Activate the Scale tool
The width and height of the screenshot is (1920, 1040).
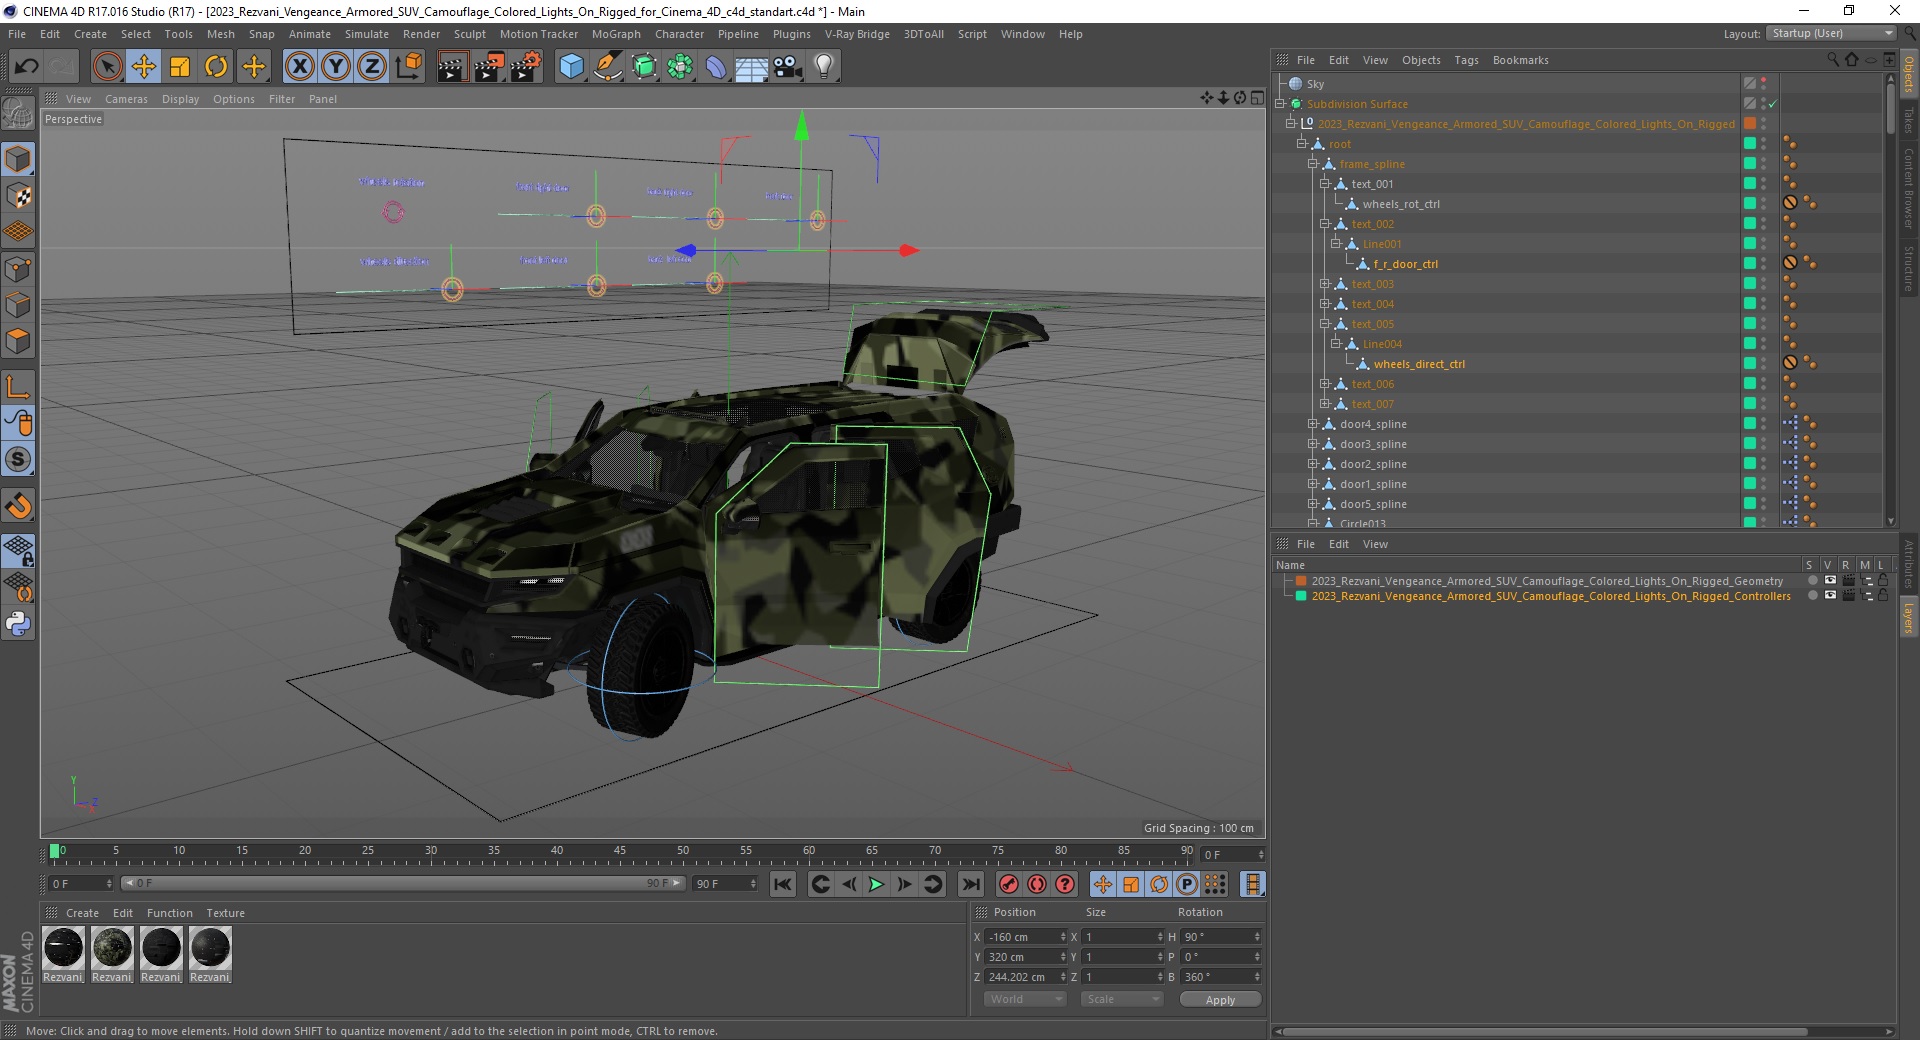point(180,67)
